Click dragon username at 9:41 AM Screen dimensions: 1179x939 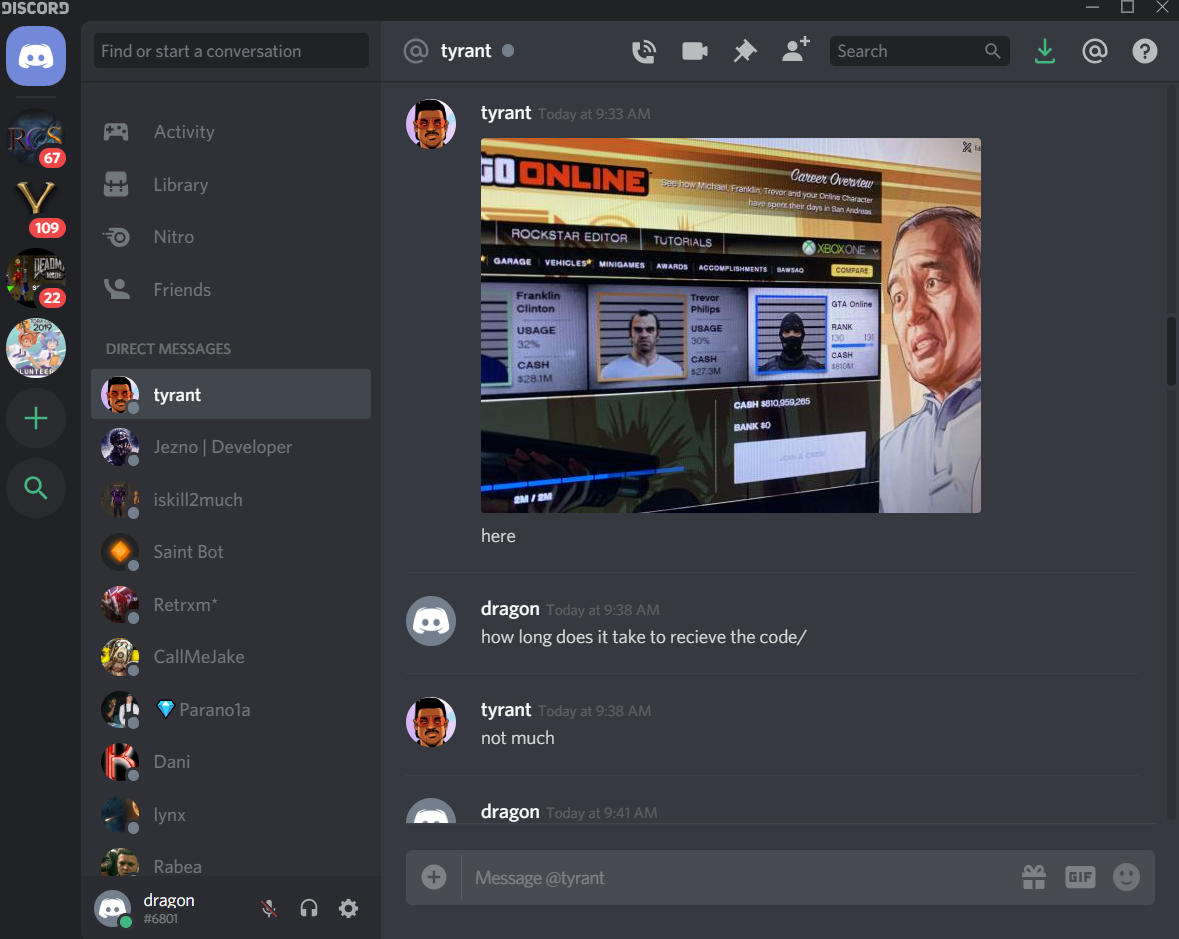pyautogui.click(x=510, y=812)
